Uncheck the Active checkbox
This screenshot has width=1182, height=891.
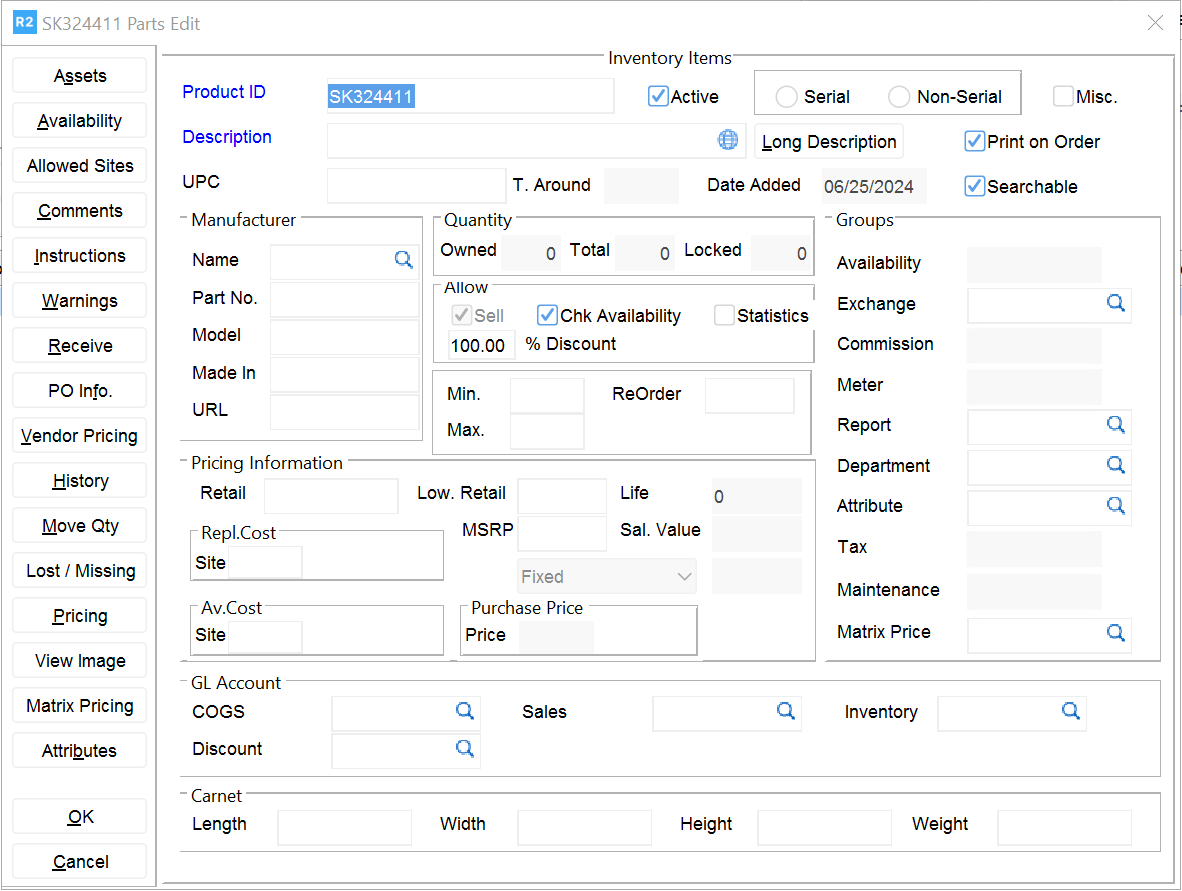click(658, 97)
